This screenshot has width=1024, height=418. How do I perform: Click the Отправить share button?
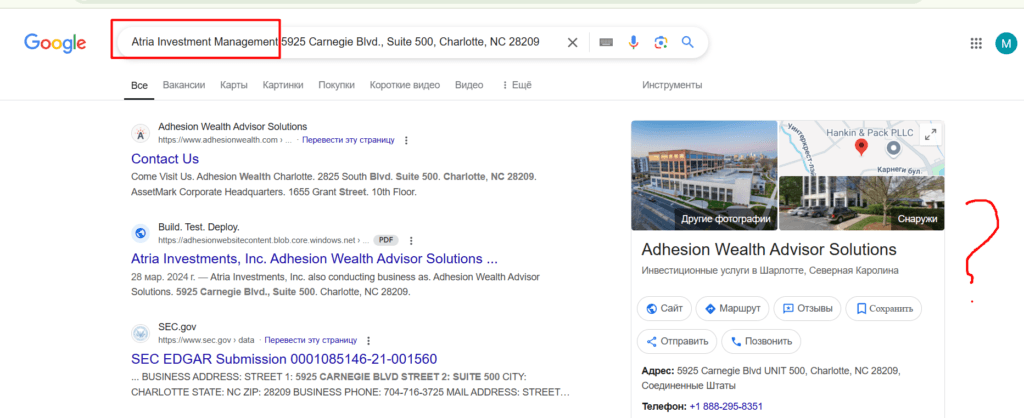677,341
